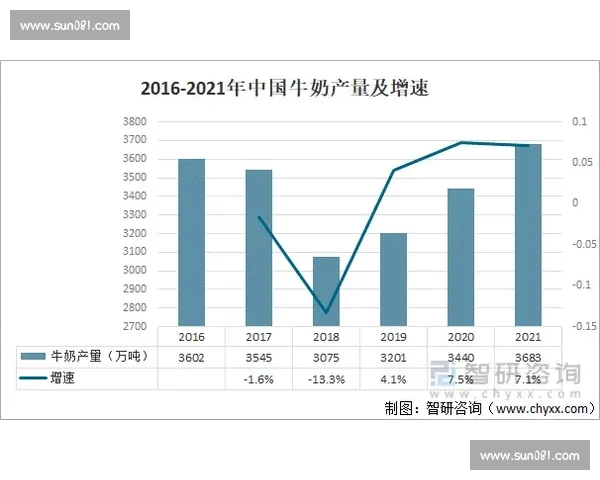Image resolution: width=600 pixels, height=480 pixels.
Task: Click the 3545 production value cell
Action: tap(259, 358)
